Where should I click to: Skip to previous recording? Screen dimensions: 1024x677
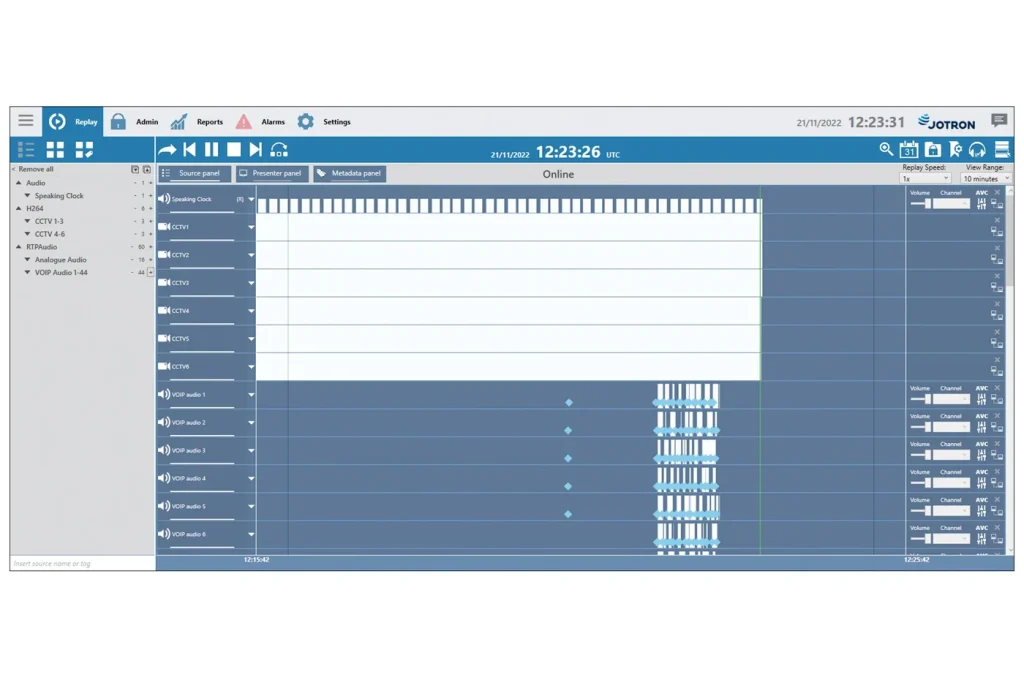click(x=189, y=150)
